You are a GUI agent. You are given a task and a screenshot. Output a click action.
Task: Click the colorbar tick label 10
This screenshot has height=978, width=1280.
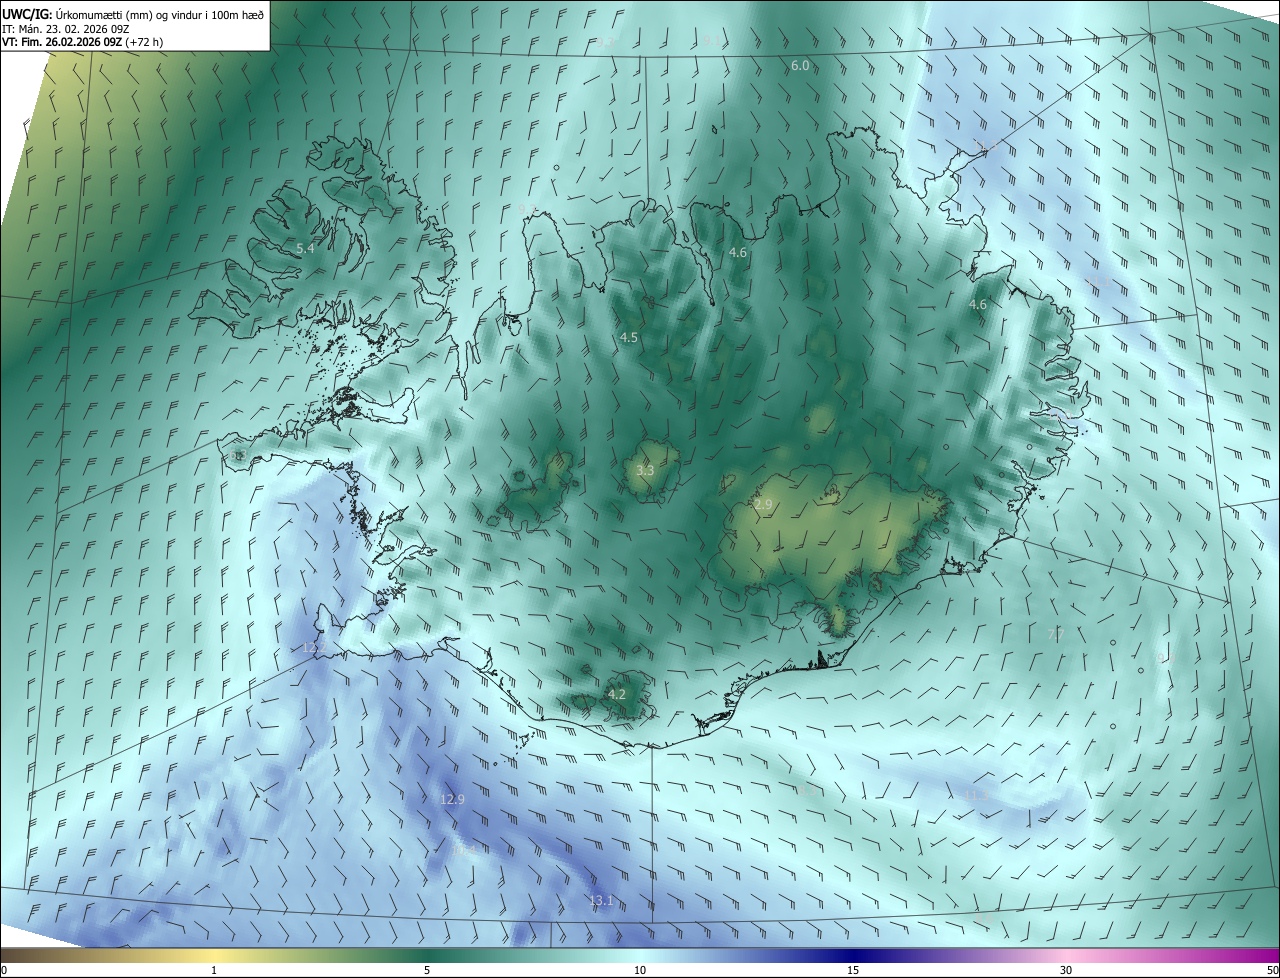[640, 970]
